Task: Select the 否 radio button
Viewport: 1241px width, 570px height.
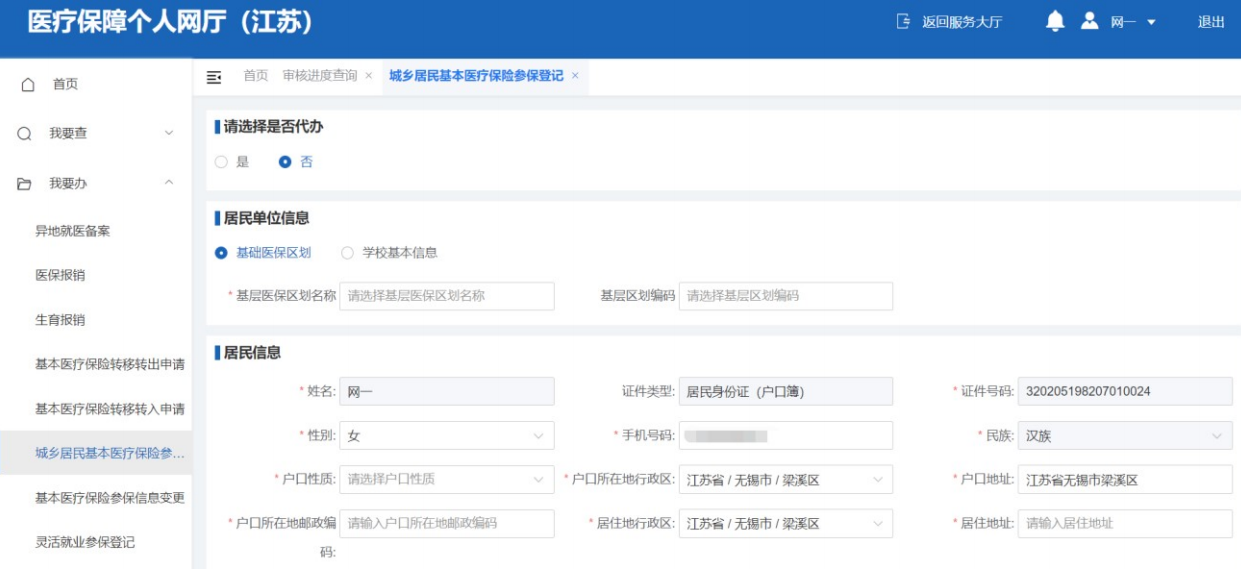Action: (285, 162)
